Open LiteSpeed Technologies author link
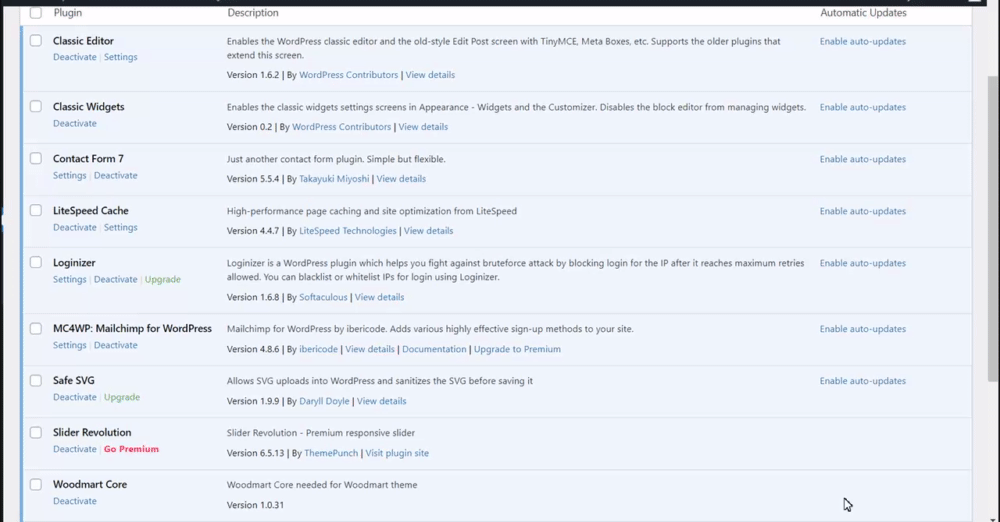 (x=348, y=231)
